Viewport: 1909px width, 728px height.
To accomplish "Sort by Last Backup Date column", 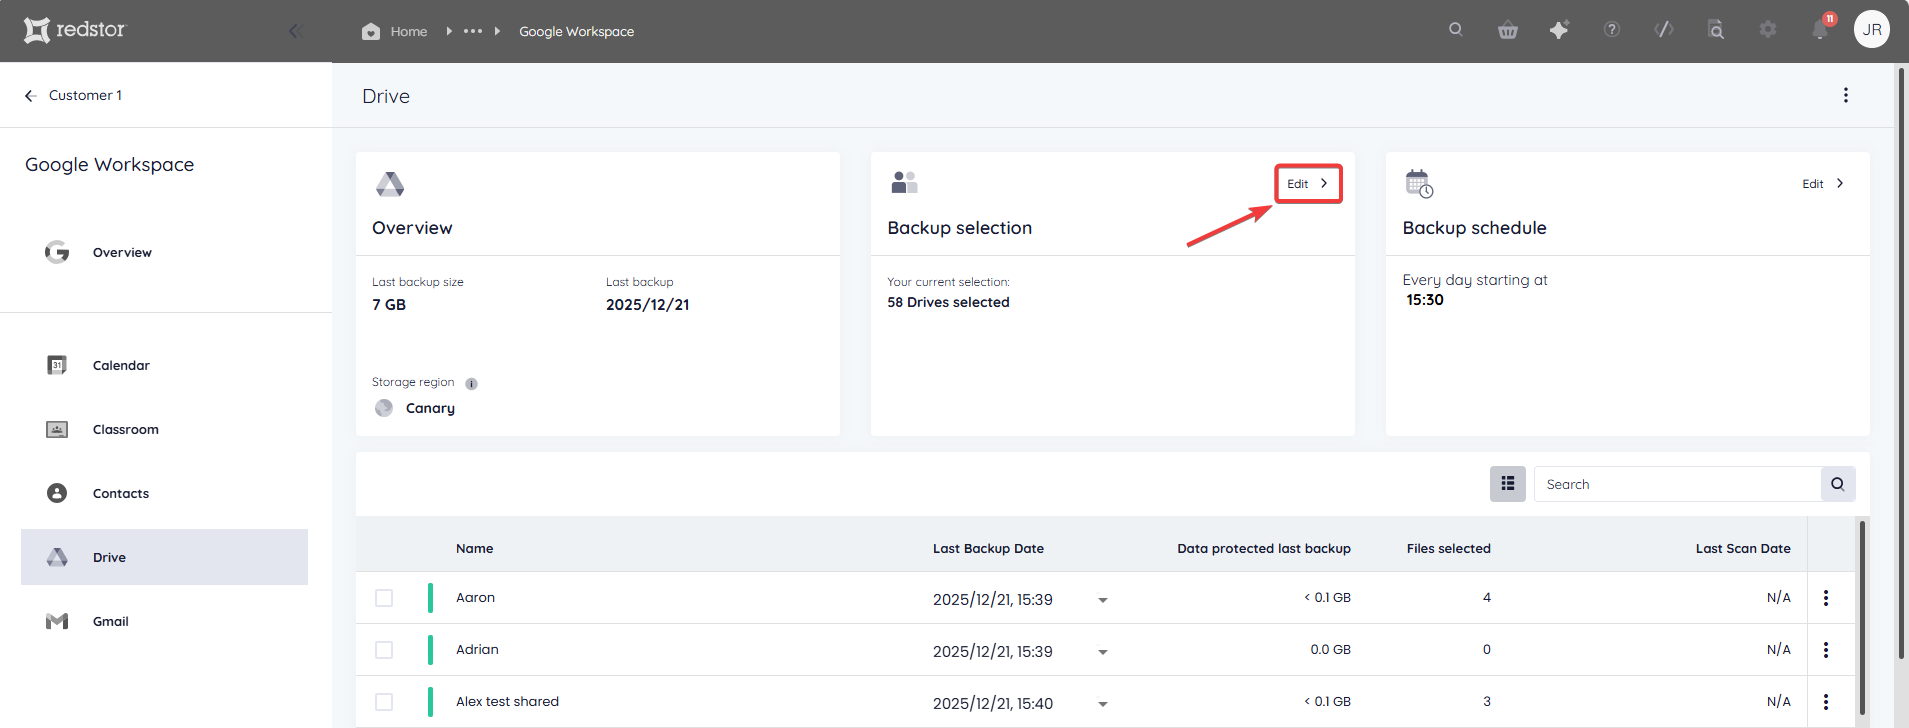I will point(988,548).
